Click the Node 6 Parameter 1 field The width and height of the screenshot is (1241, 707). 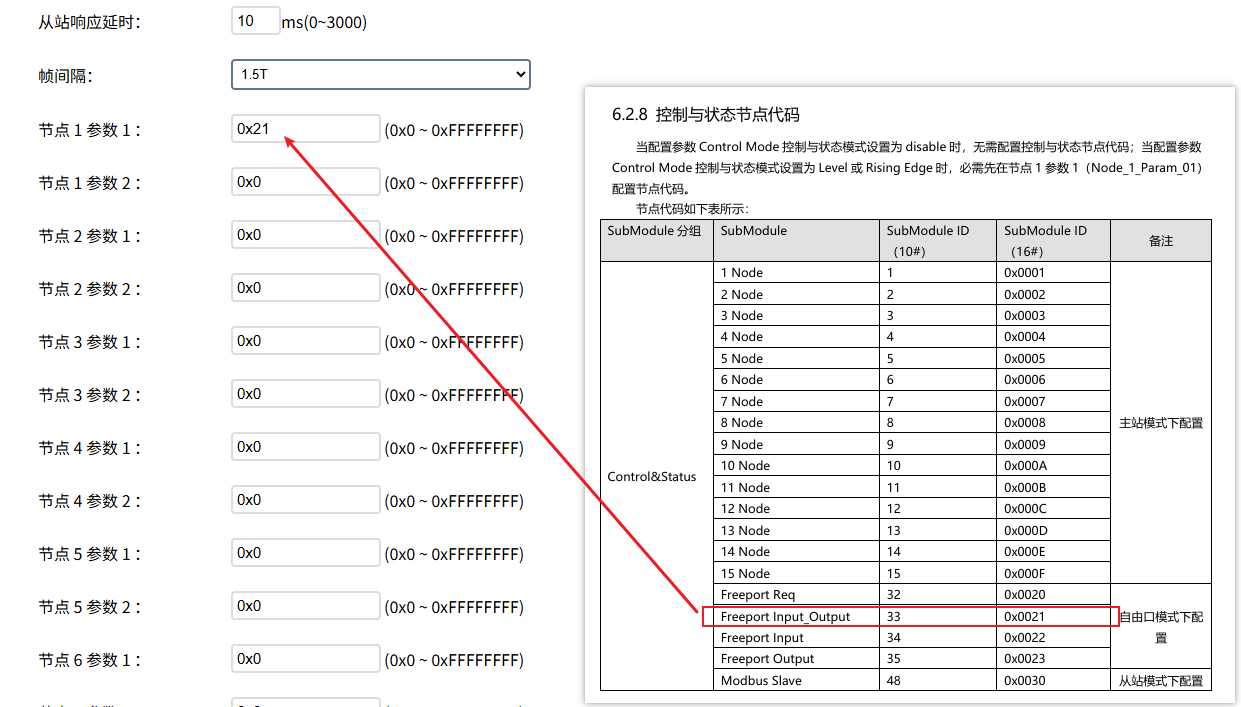click(x=305, y=659)
